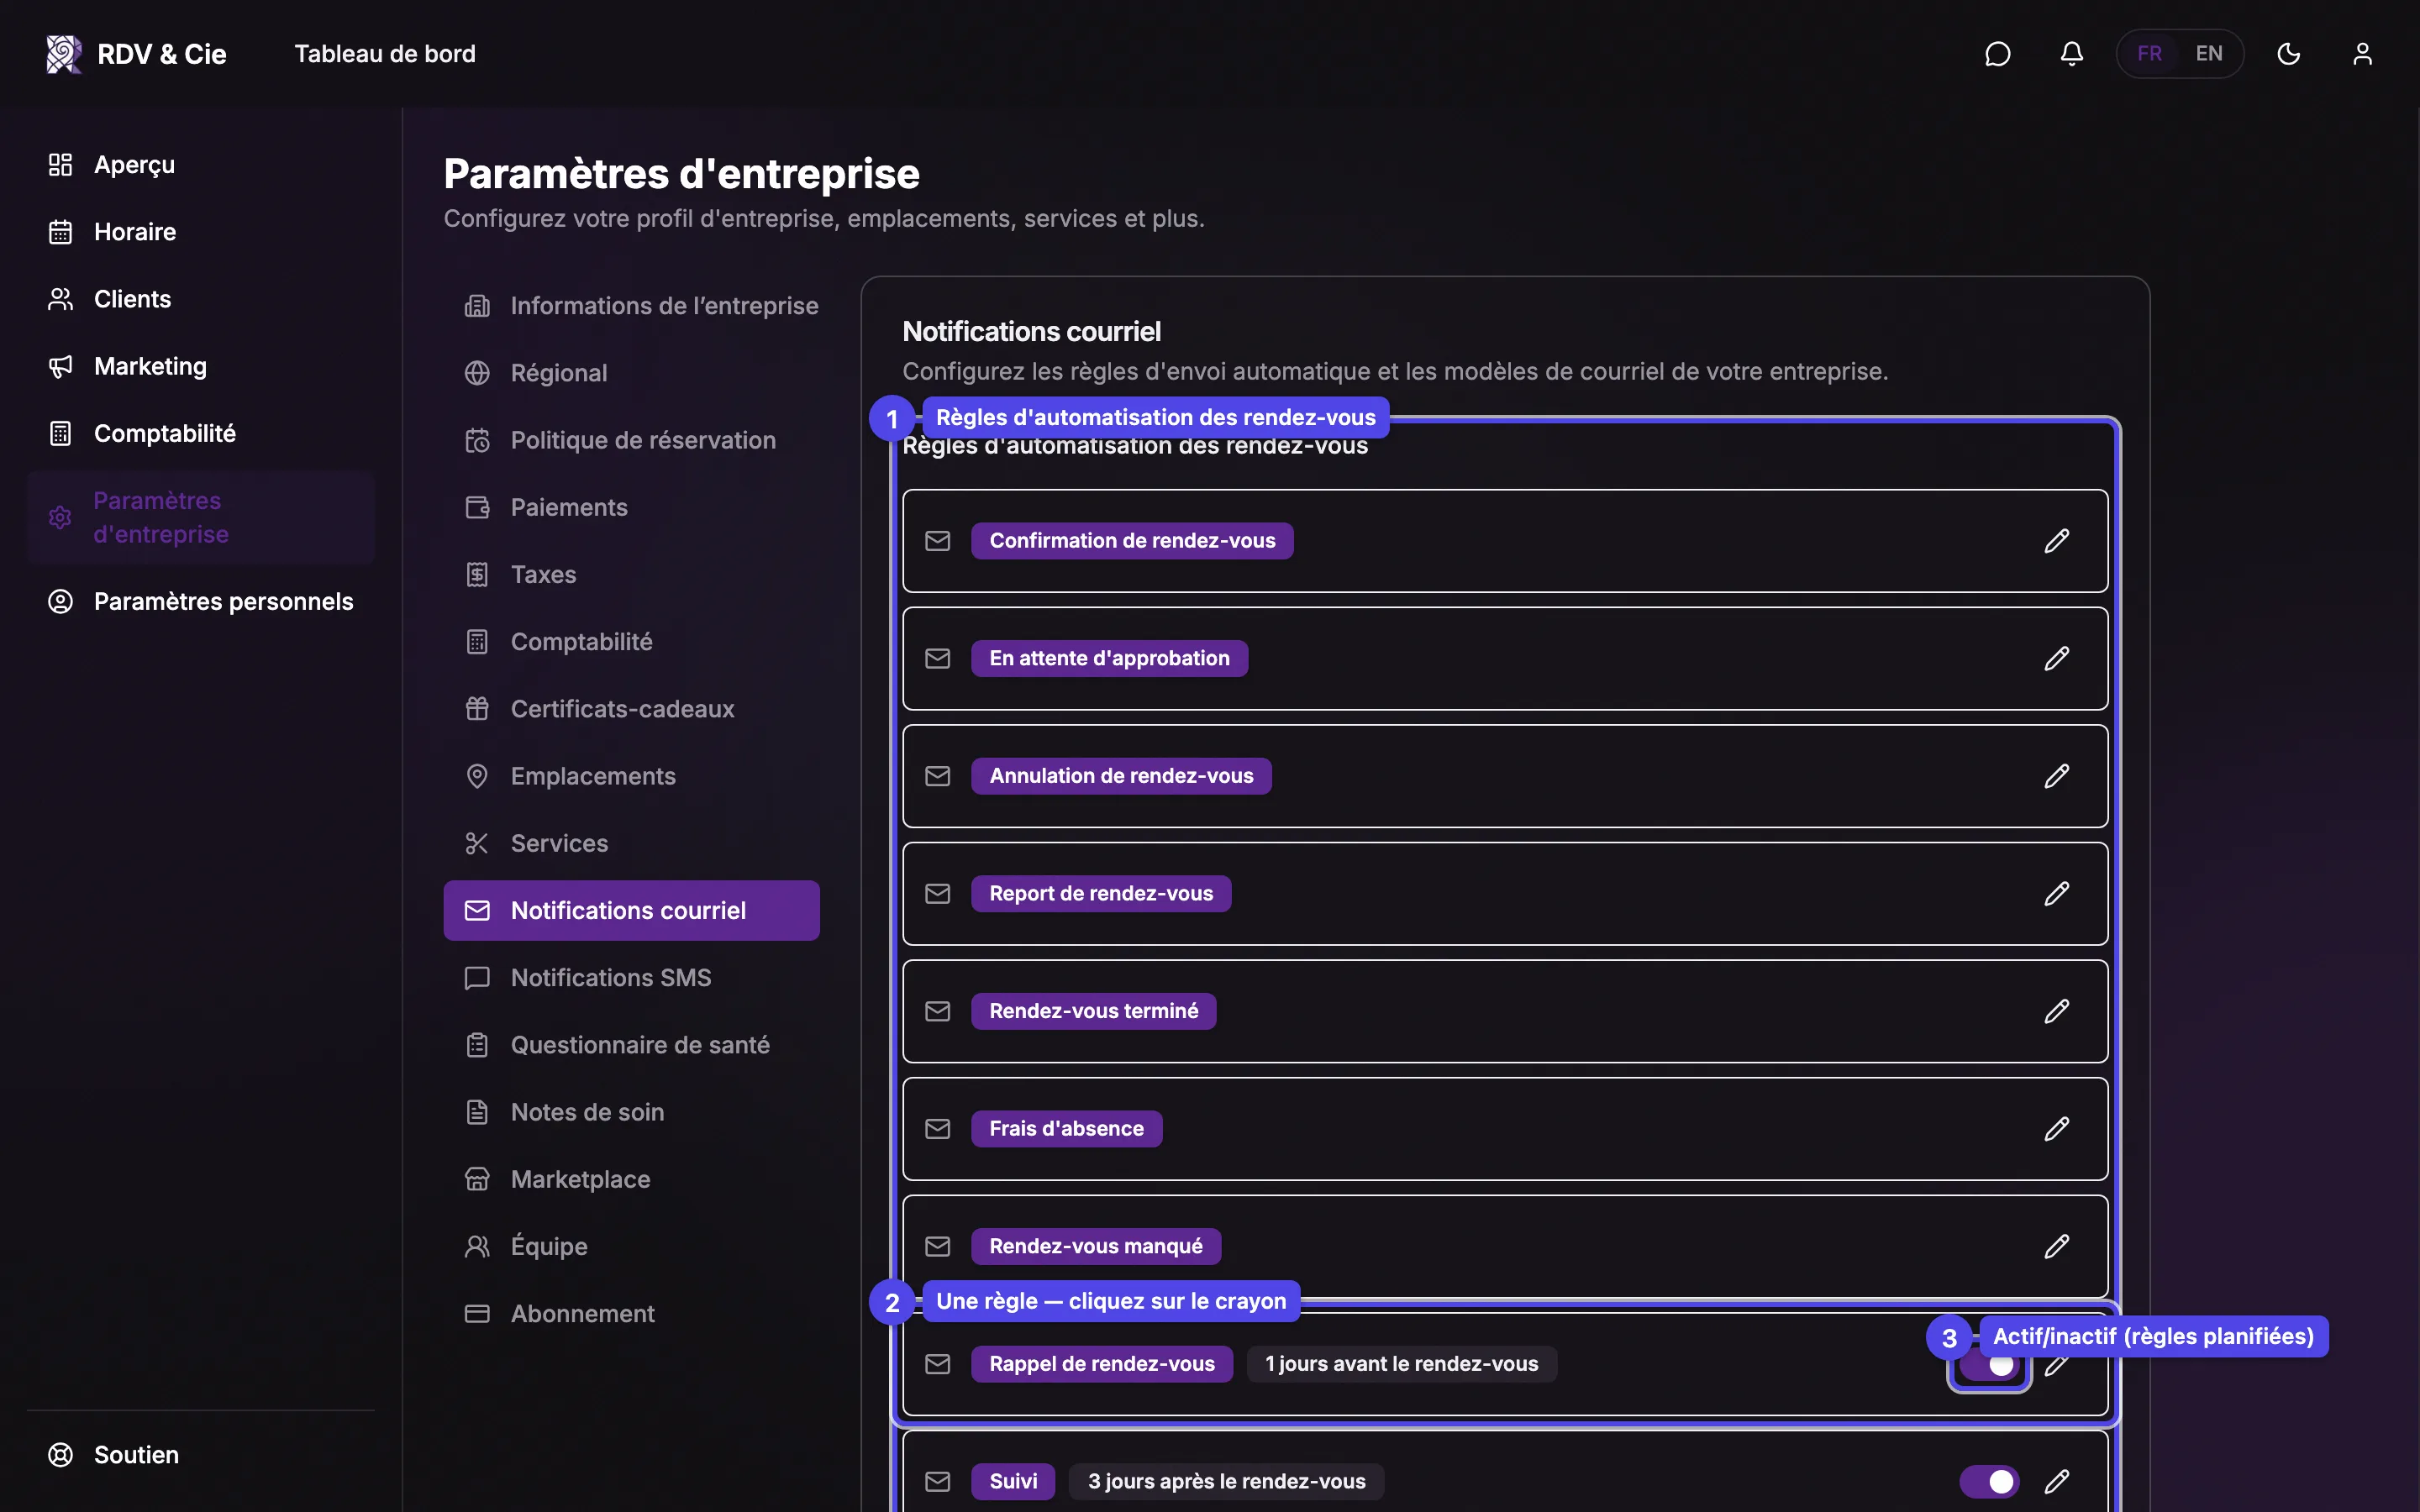
Task: Select Paramètres d'entreprise in the sidebar
Action: click(200, 517)
